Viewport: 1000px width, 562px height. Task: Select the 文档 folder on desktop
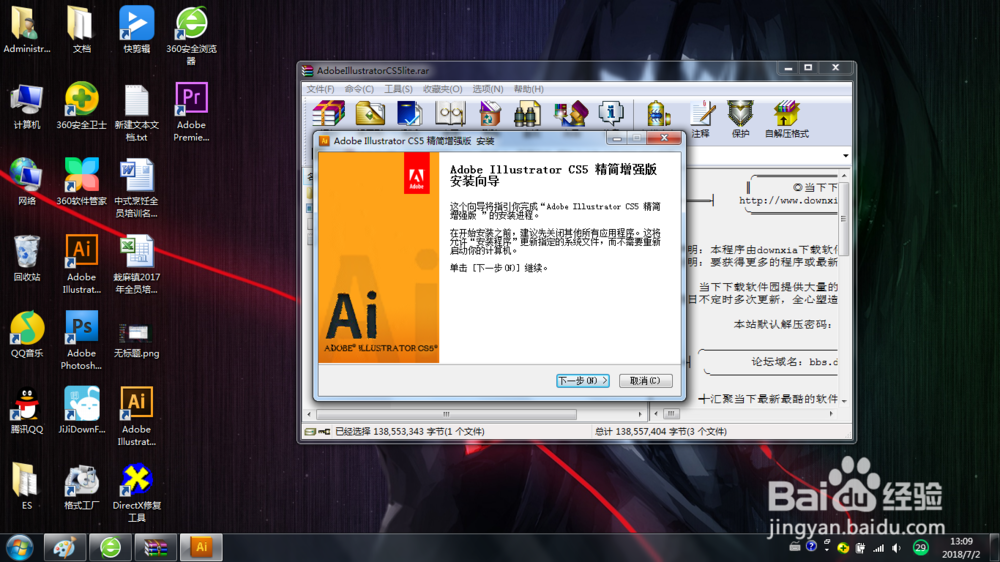tap(82, 30)
